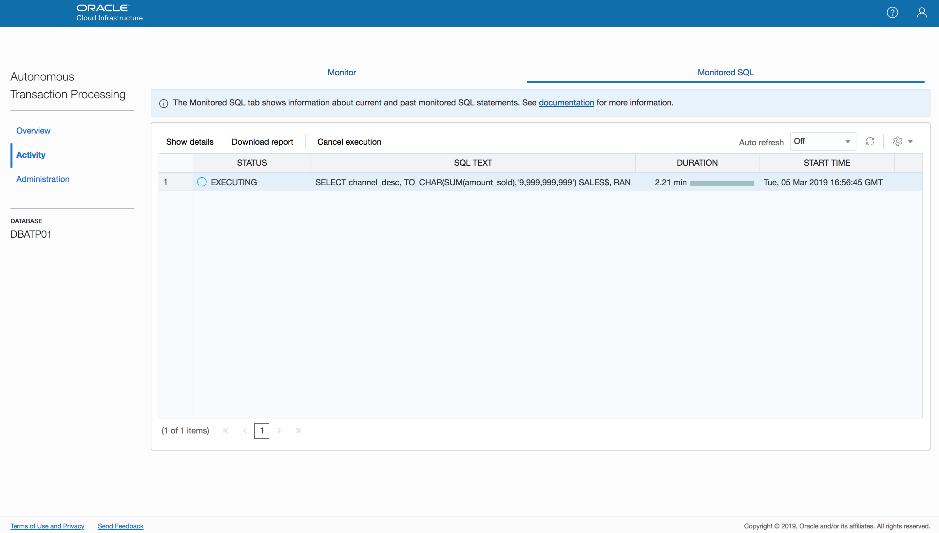
Task: Click row number 1 cell
Action: 175,182
